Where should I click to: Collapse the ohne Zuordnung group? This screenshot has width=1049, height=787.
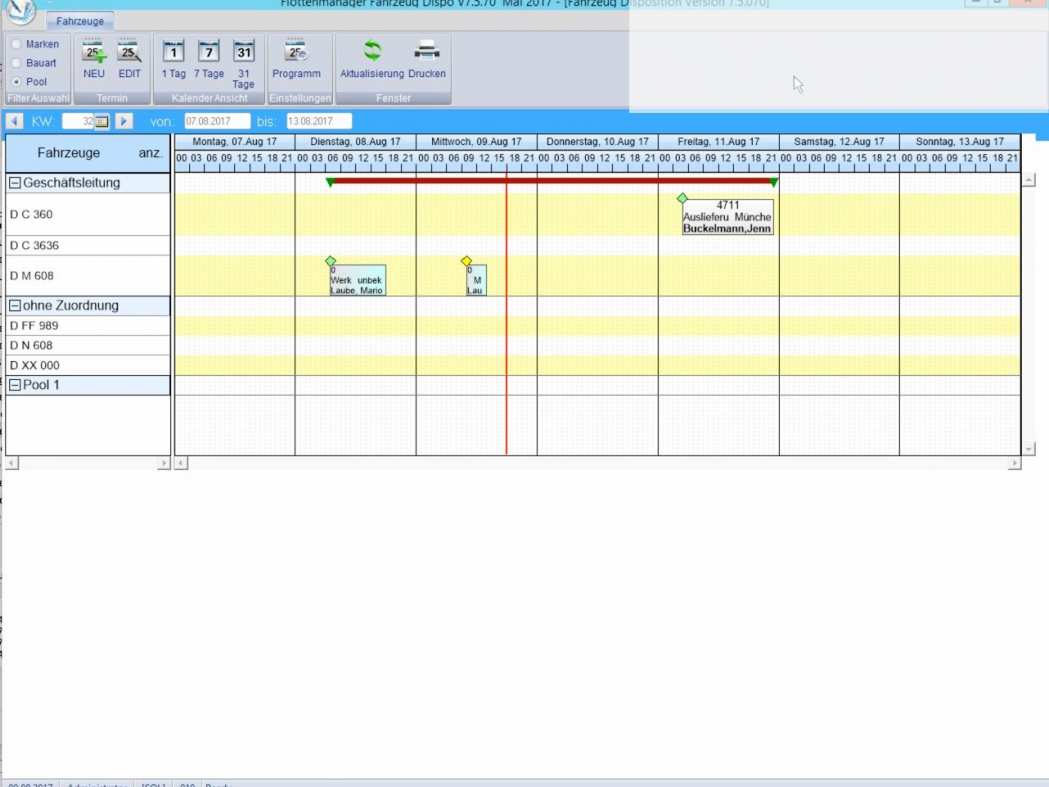tap(15, 306)
